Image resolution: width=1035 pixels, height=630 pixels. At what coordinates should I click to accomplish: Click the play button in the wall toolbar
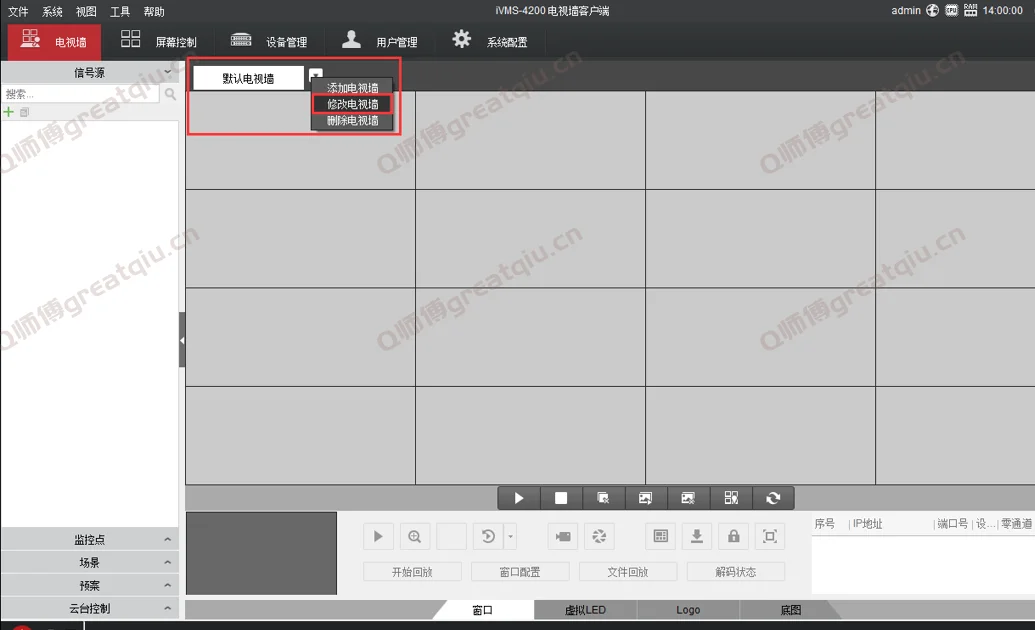point(519,498)
